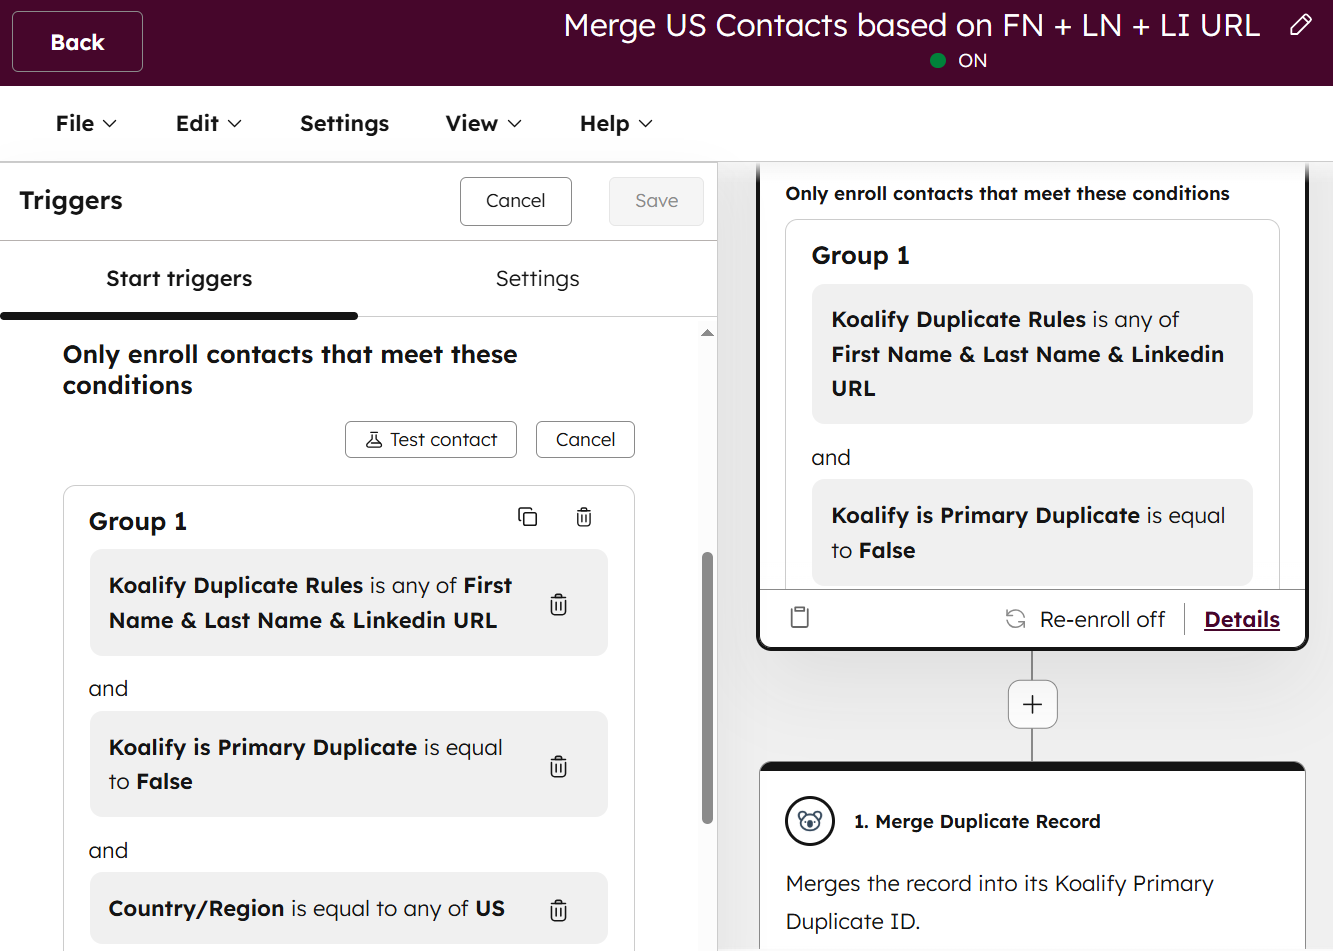
Task: Expand the Edit menu
Action: (208, 124)
